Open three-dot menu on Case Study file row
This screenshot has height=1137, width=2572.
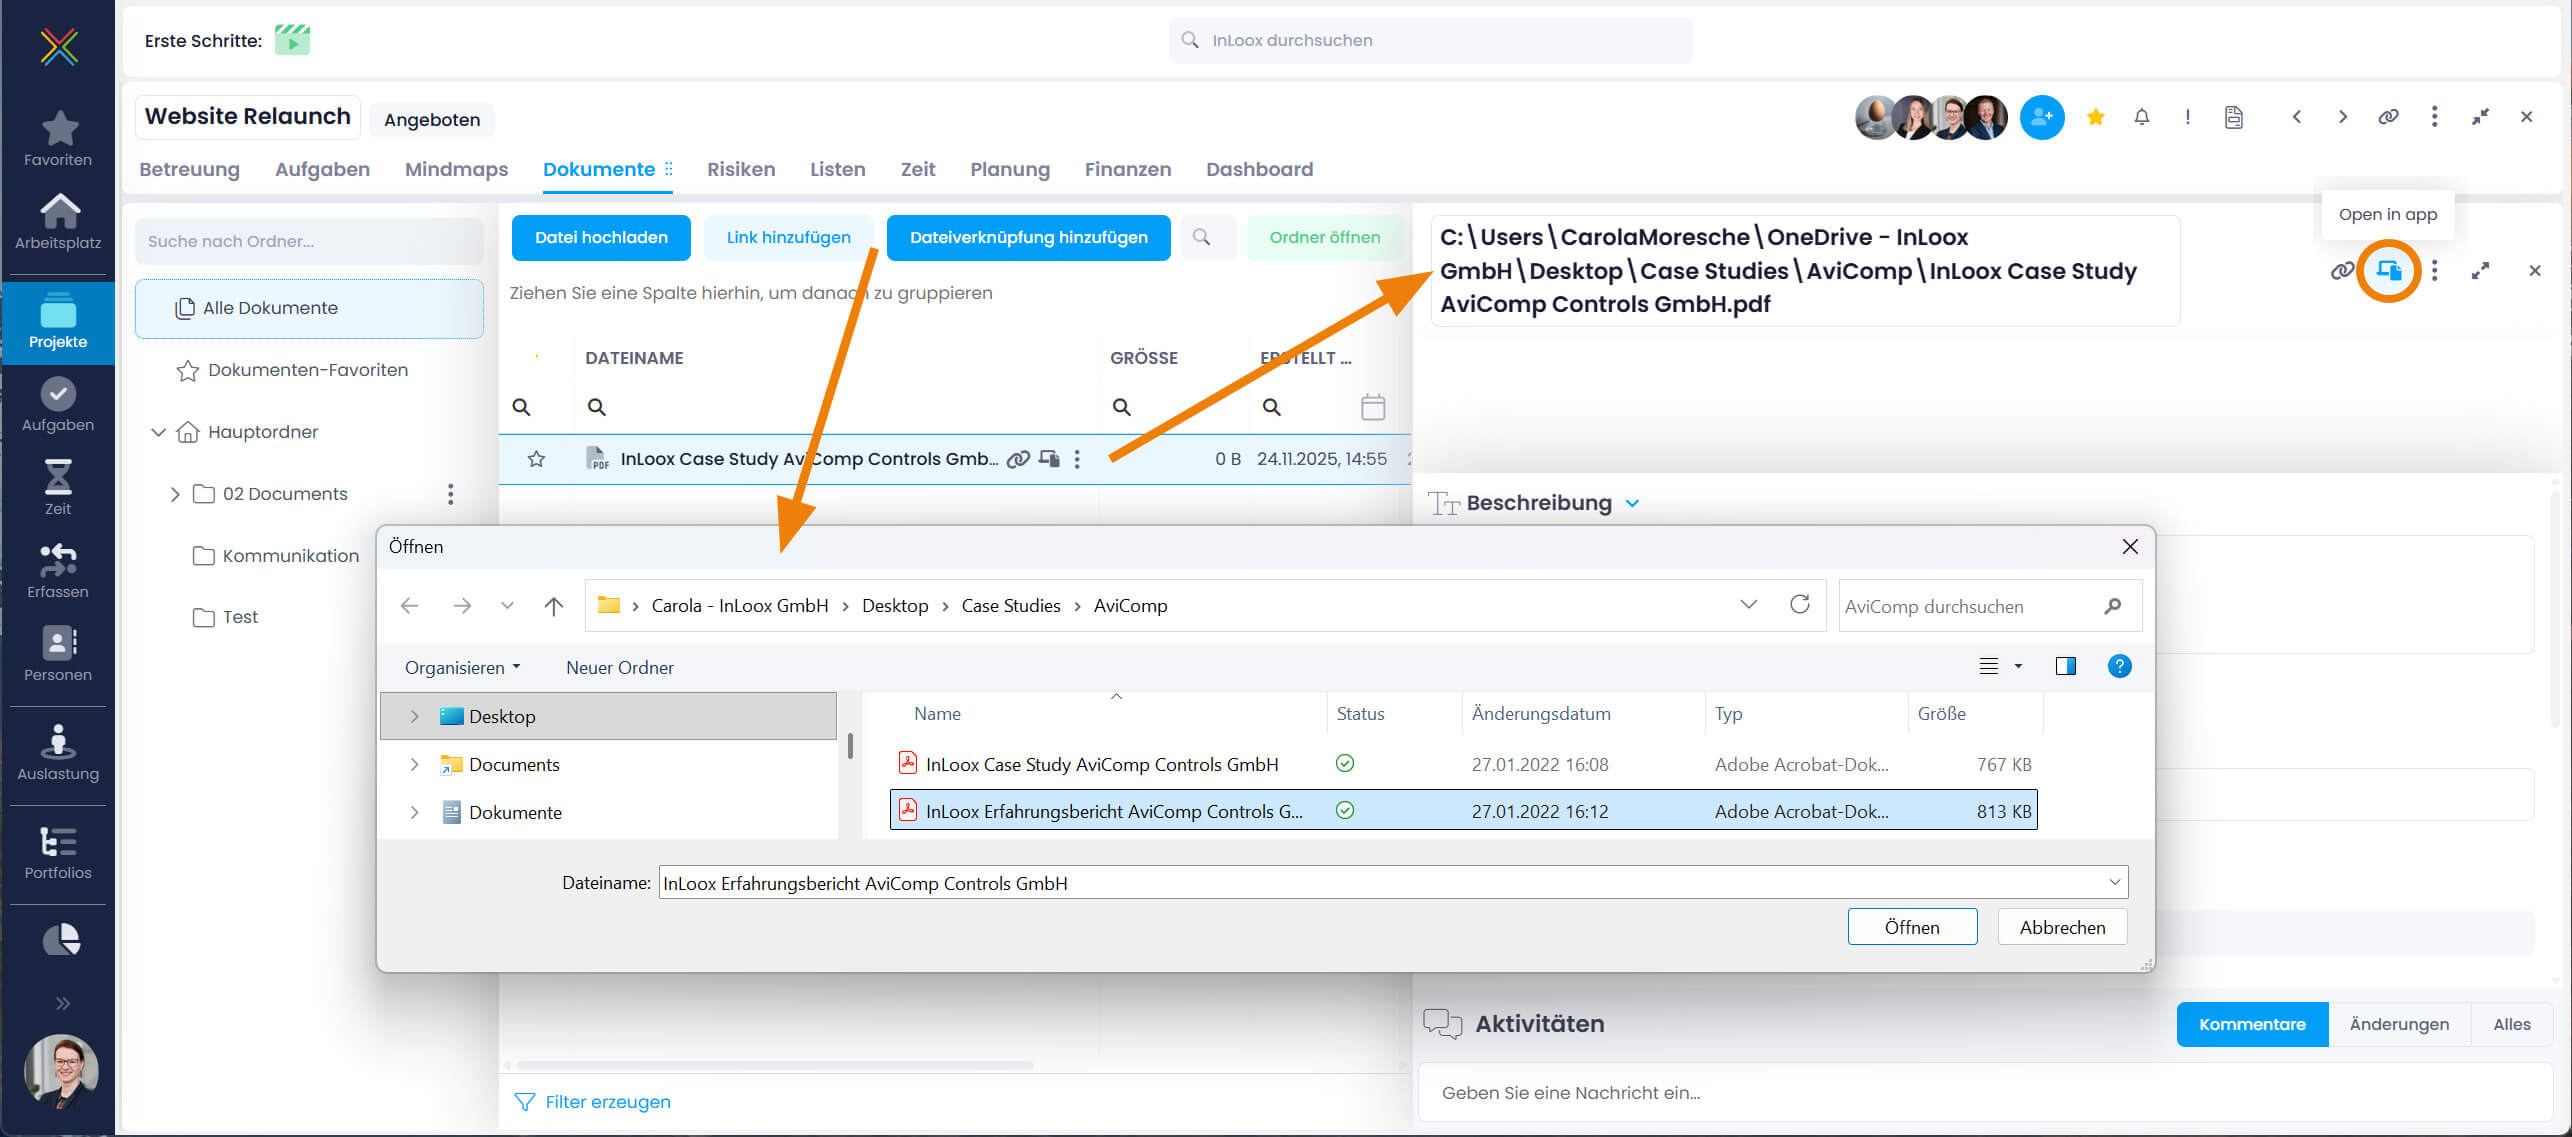(x=1077, y=459)
